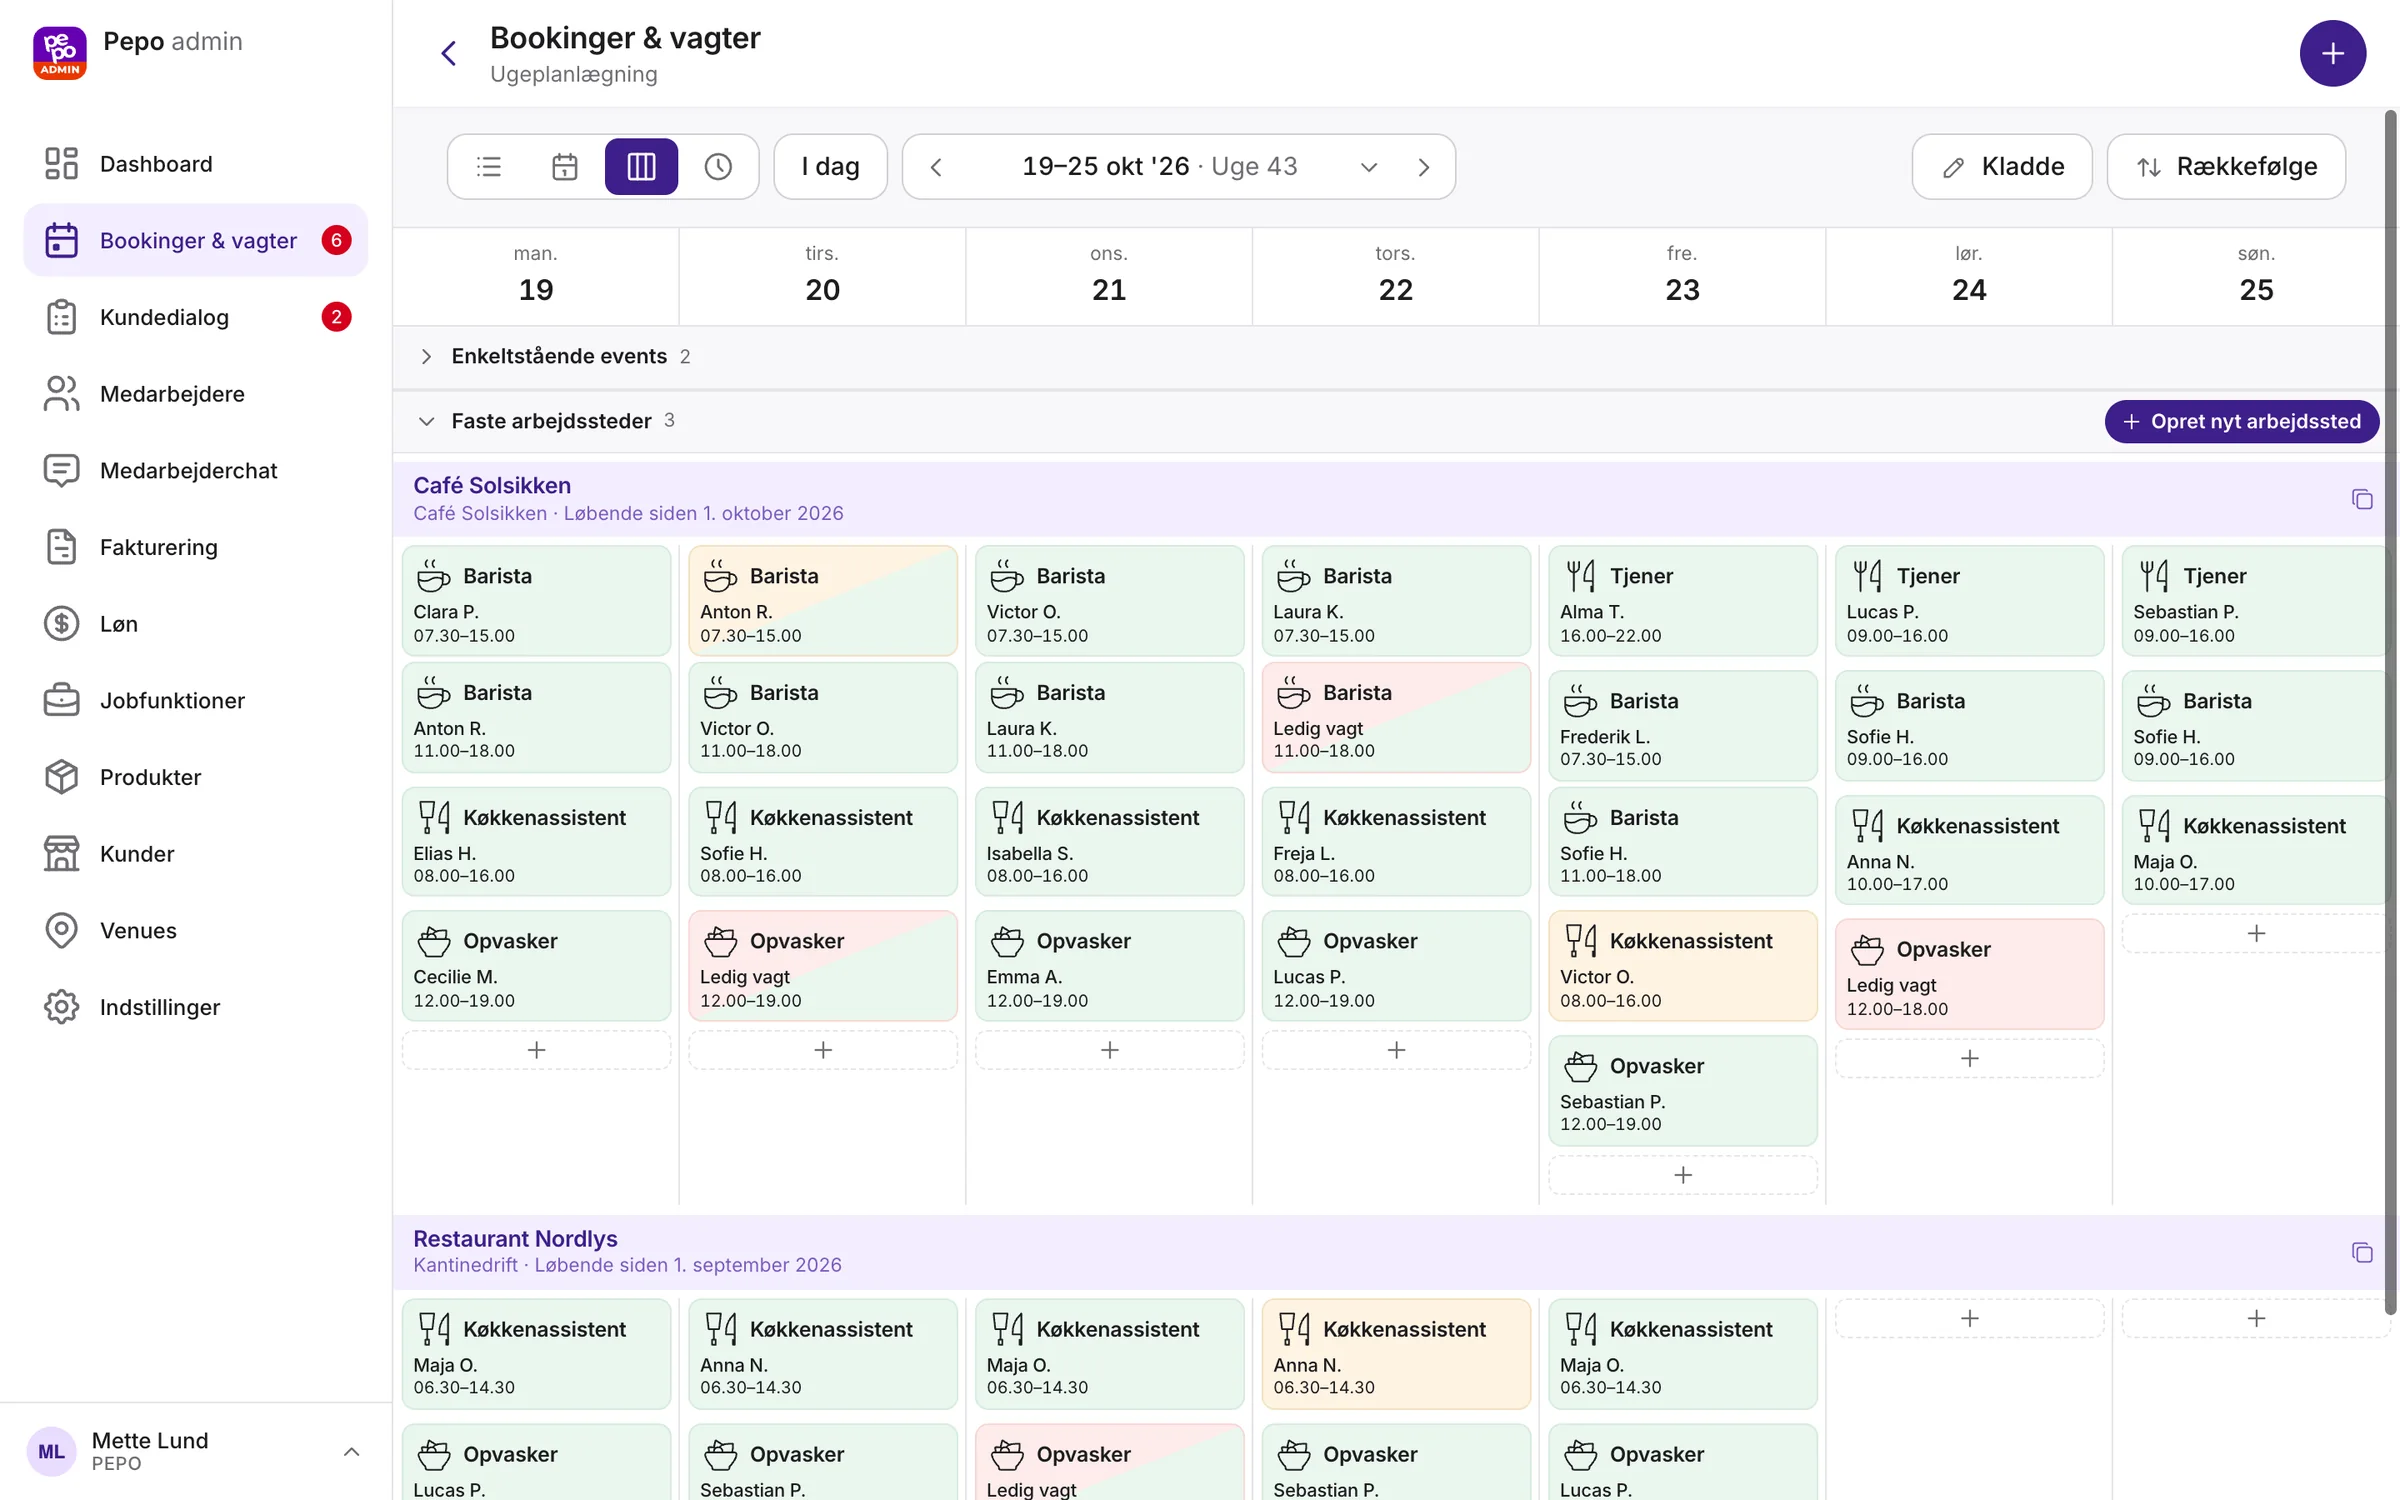Switch to list view icon
2400x1500 pixels.
click(x=489, y=166)
